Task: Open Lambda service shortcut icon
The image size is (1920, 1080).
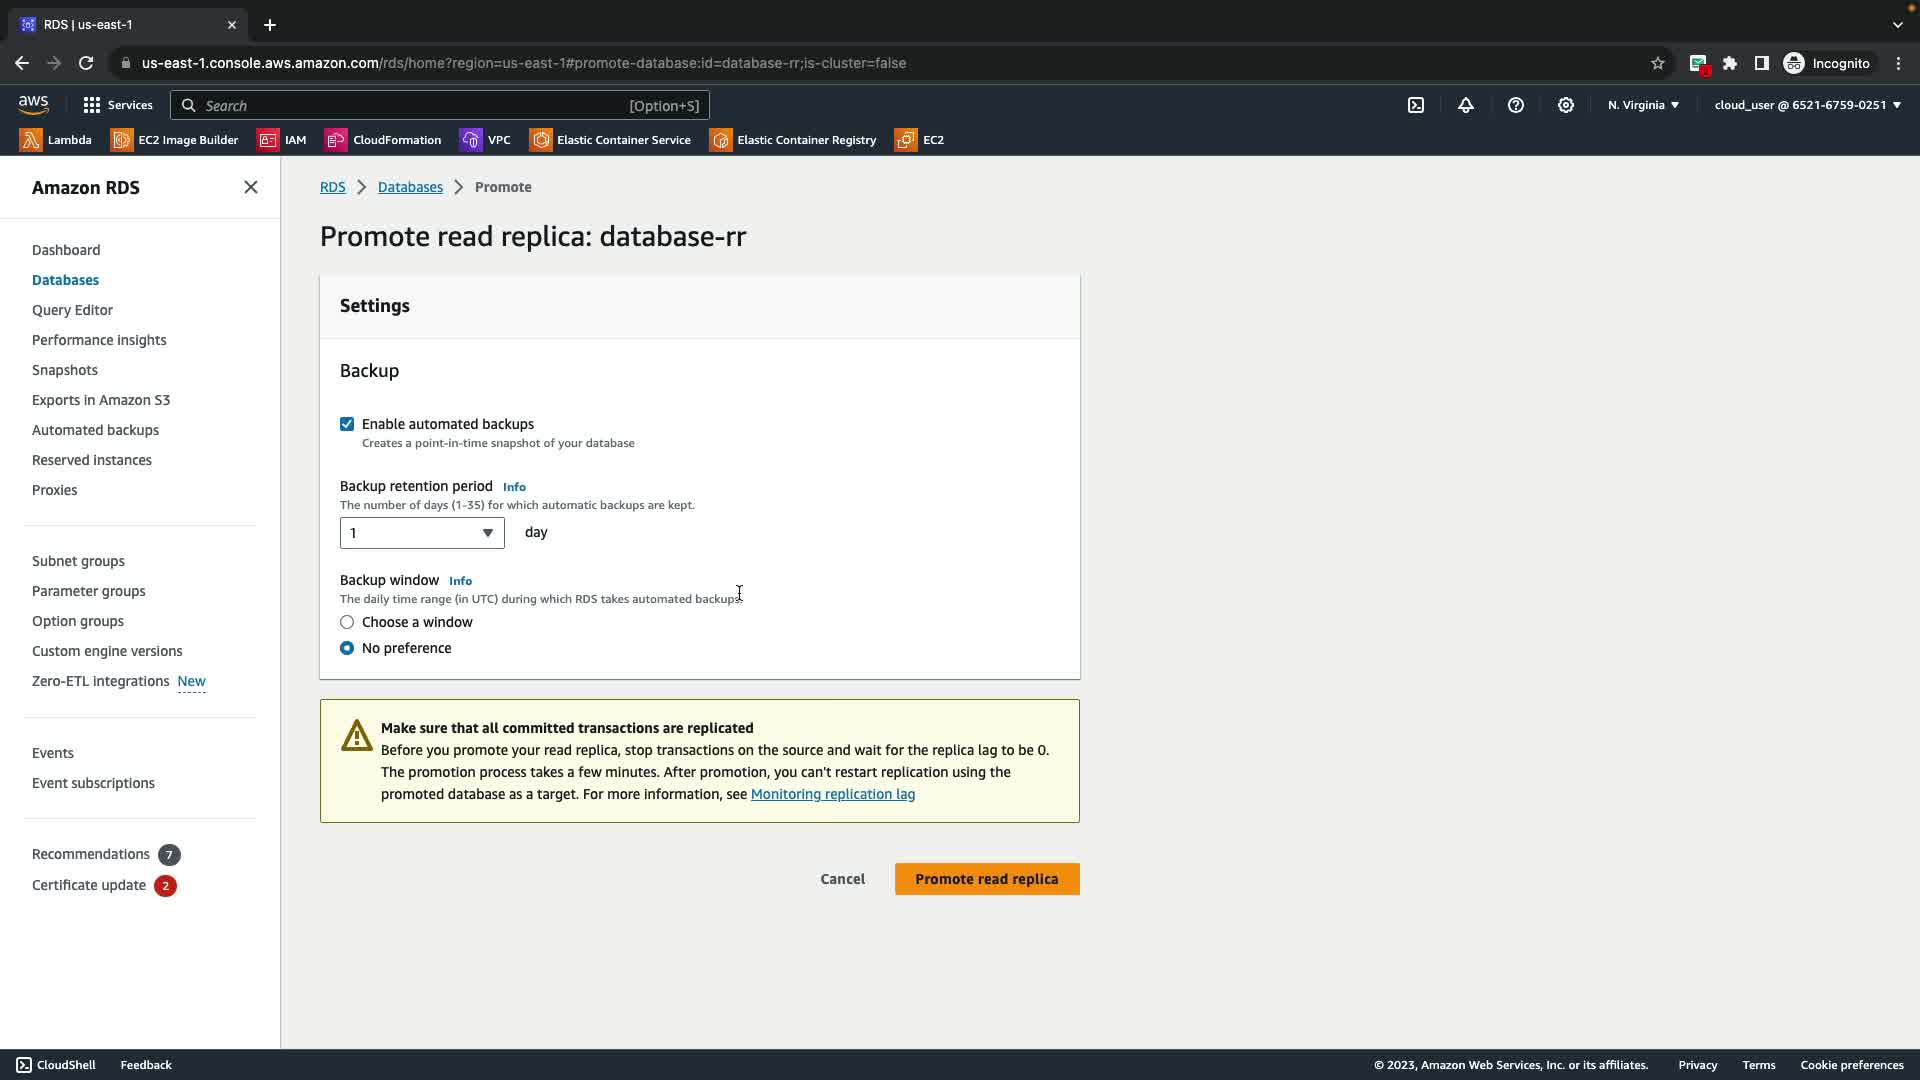Action: coord(31,140)
